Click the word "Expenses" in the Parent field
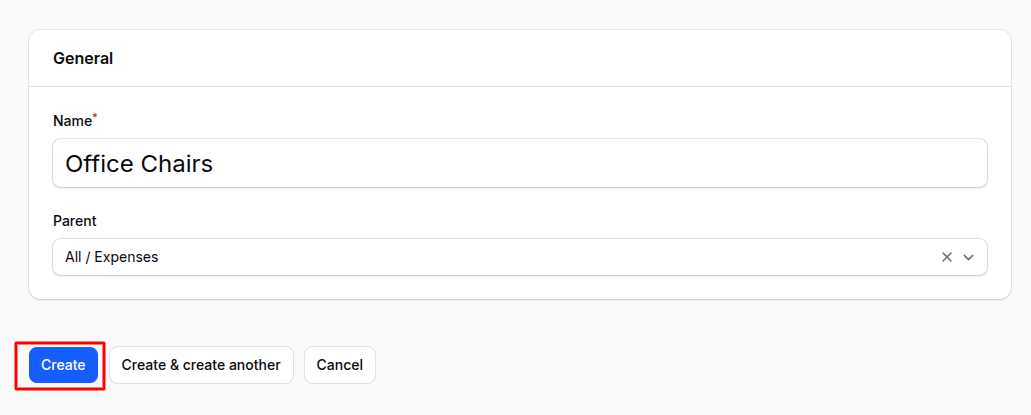1031x415 pixels. (x=126, y=257)
